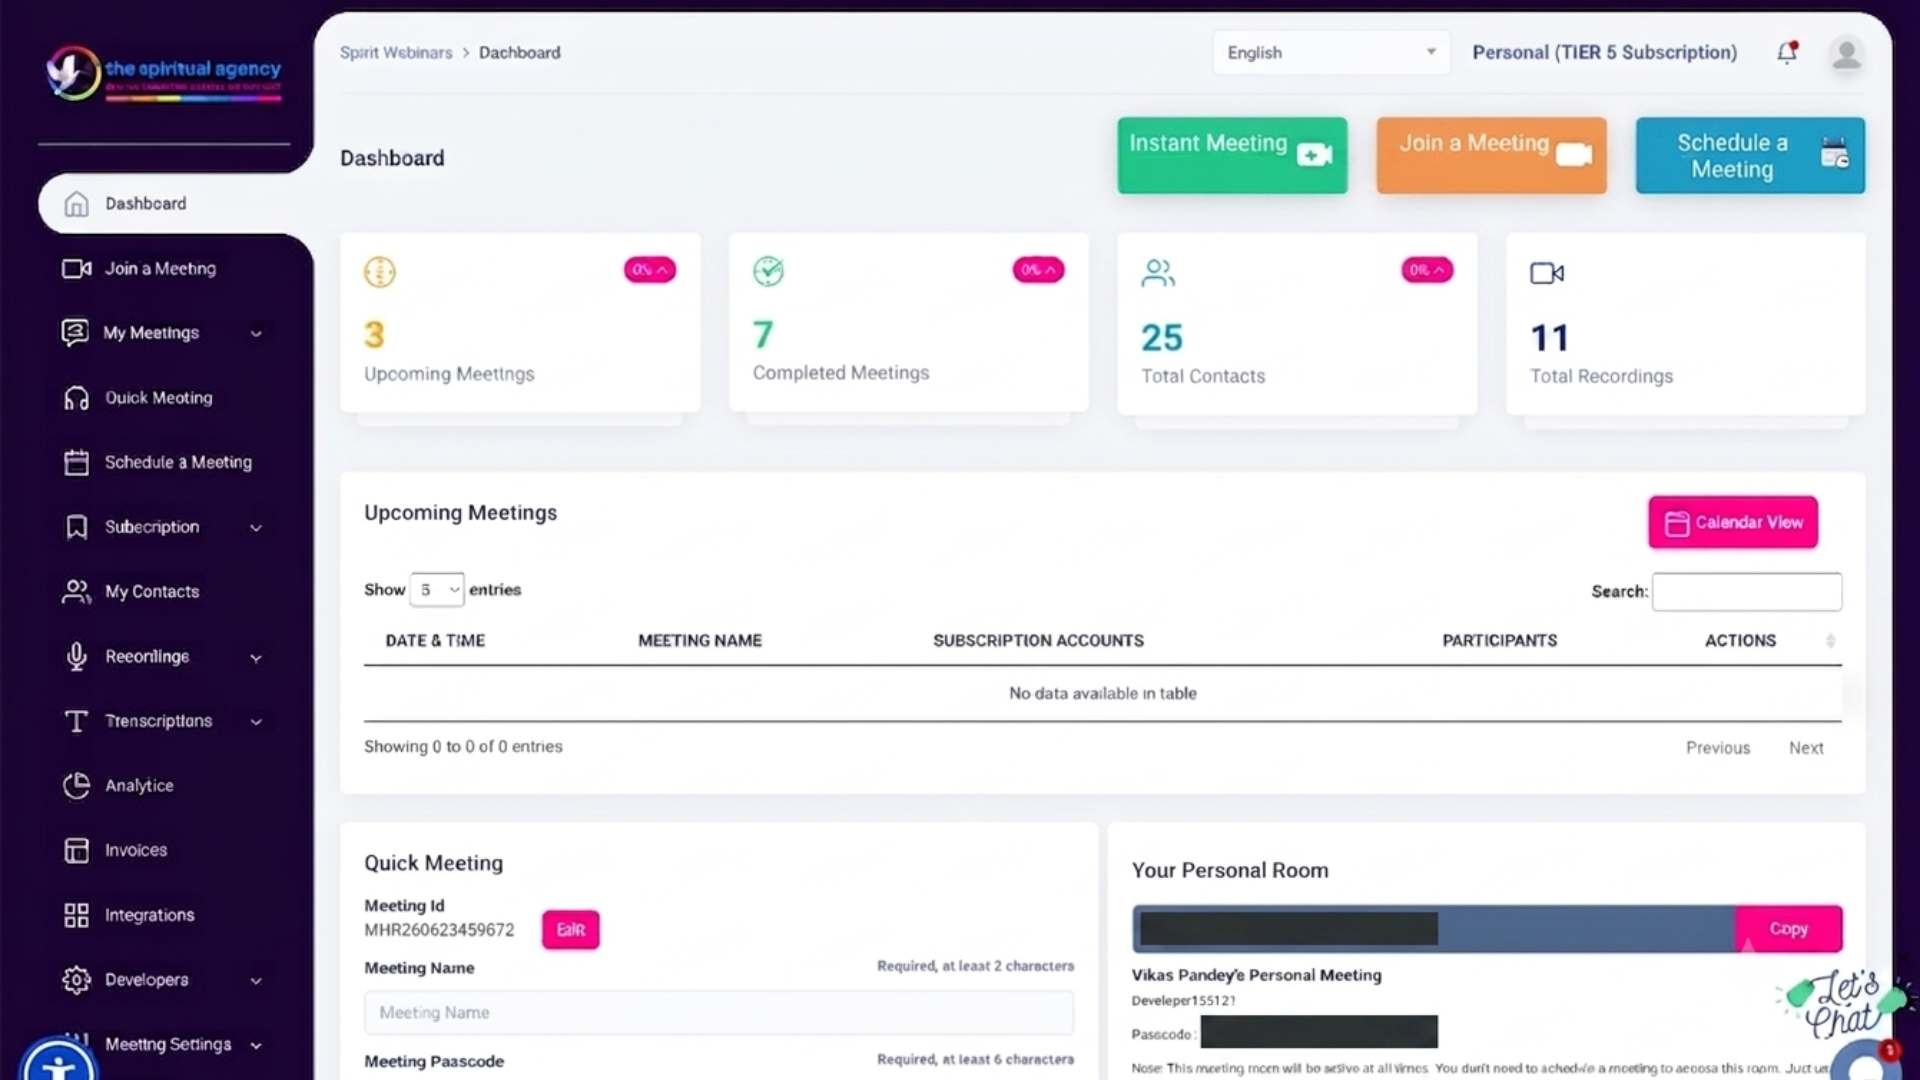Open Analytics in the sidebar
Viewport: 1920px width, 1080px height.
pos(139,786)
